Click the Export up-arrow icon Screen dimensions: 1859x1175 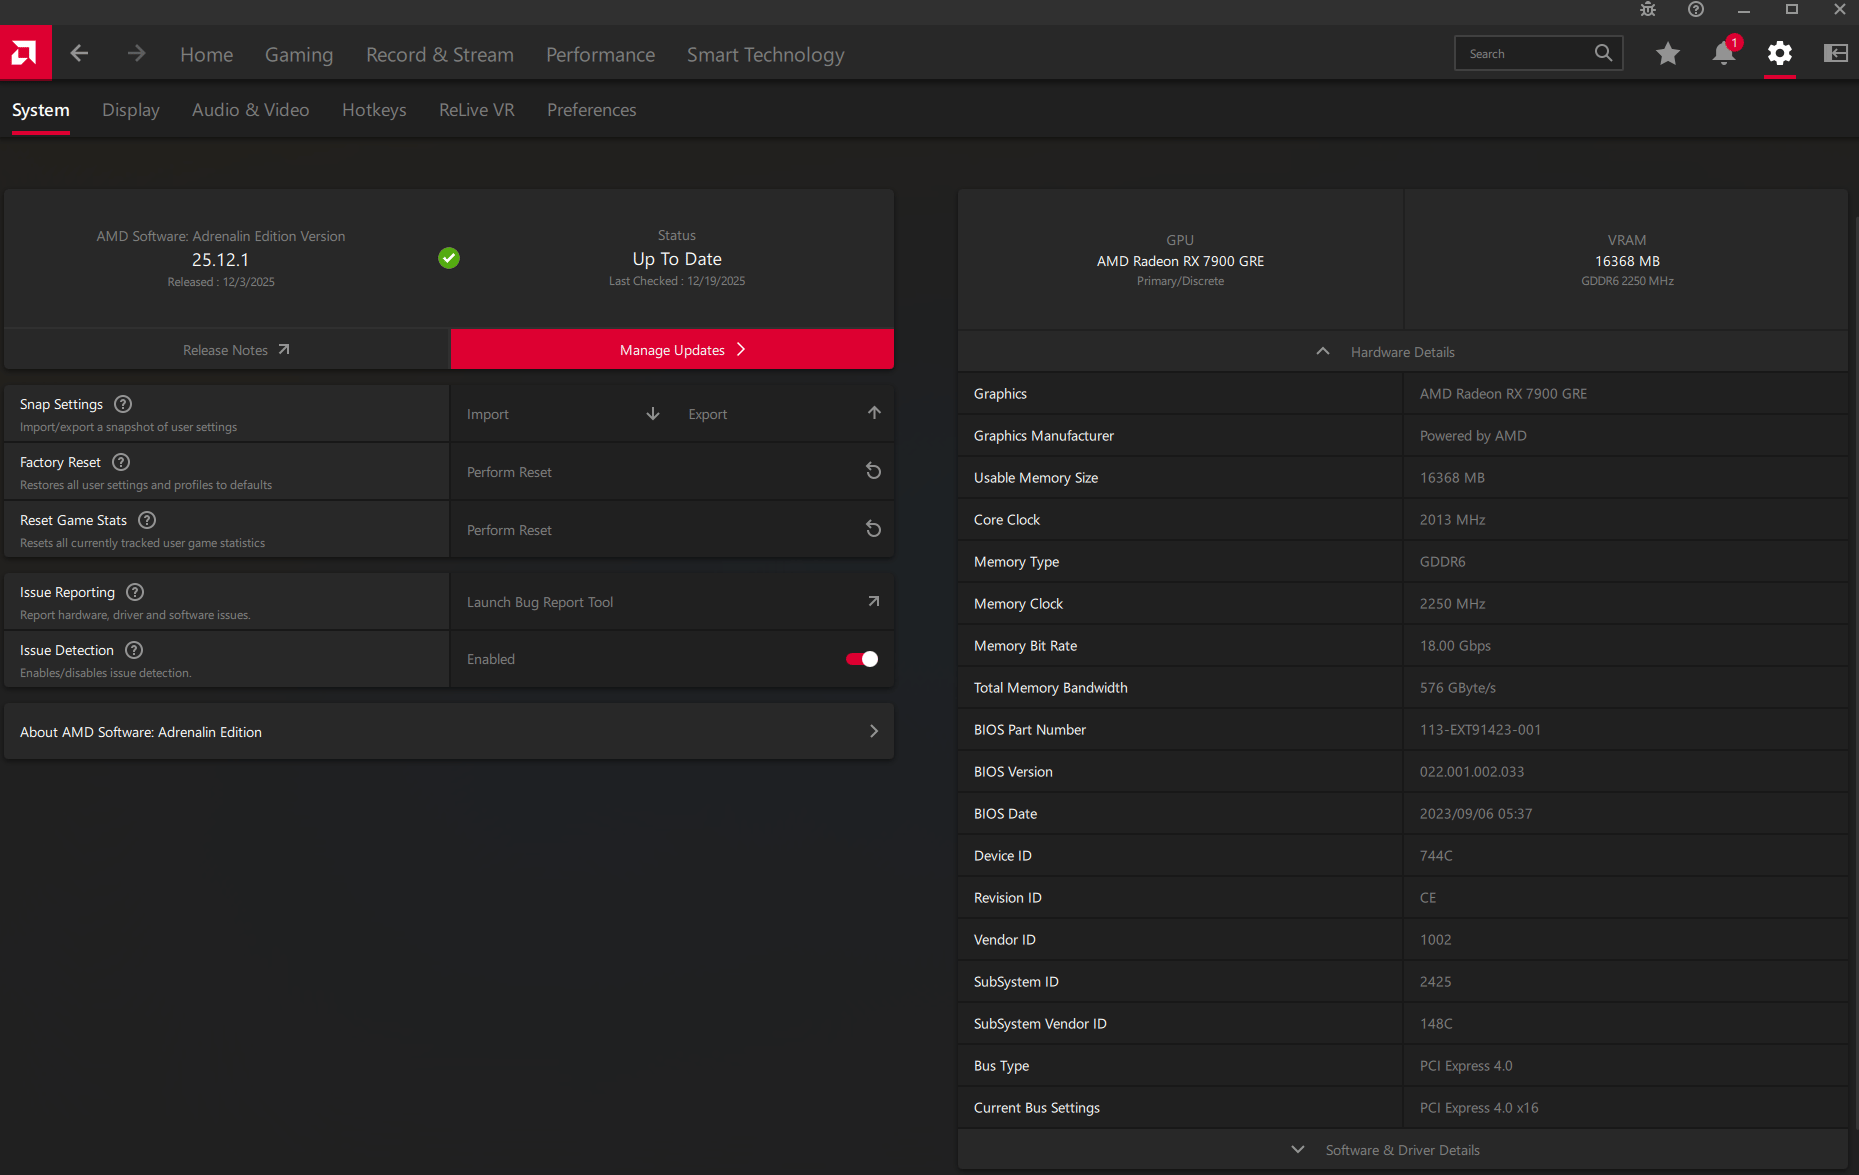click(874, 413)
